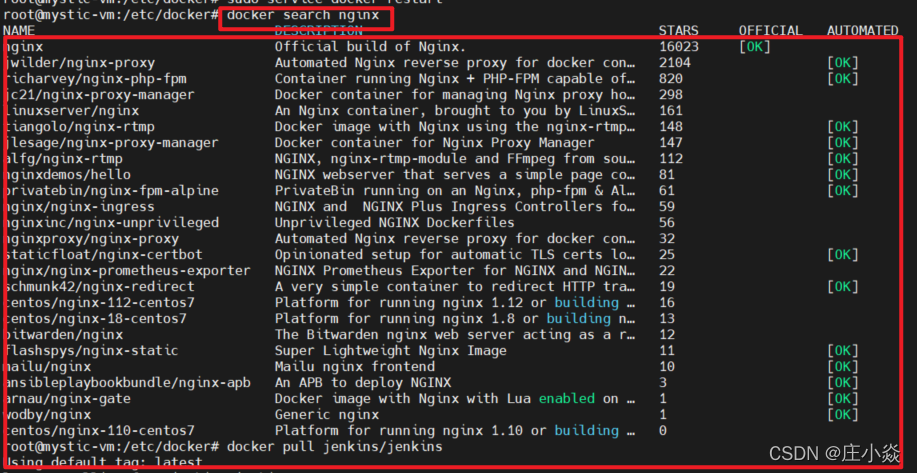The width and height of the screenshot is (917, 473).
Task: Click 'Super Lightweight Nginx Image' description
Action: pyautogui.click(x=391, y=351)
